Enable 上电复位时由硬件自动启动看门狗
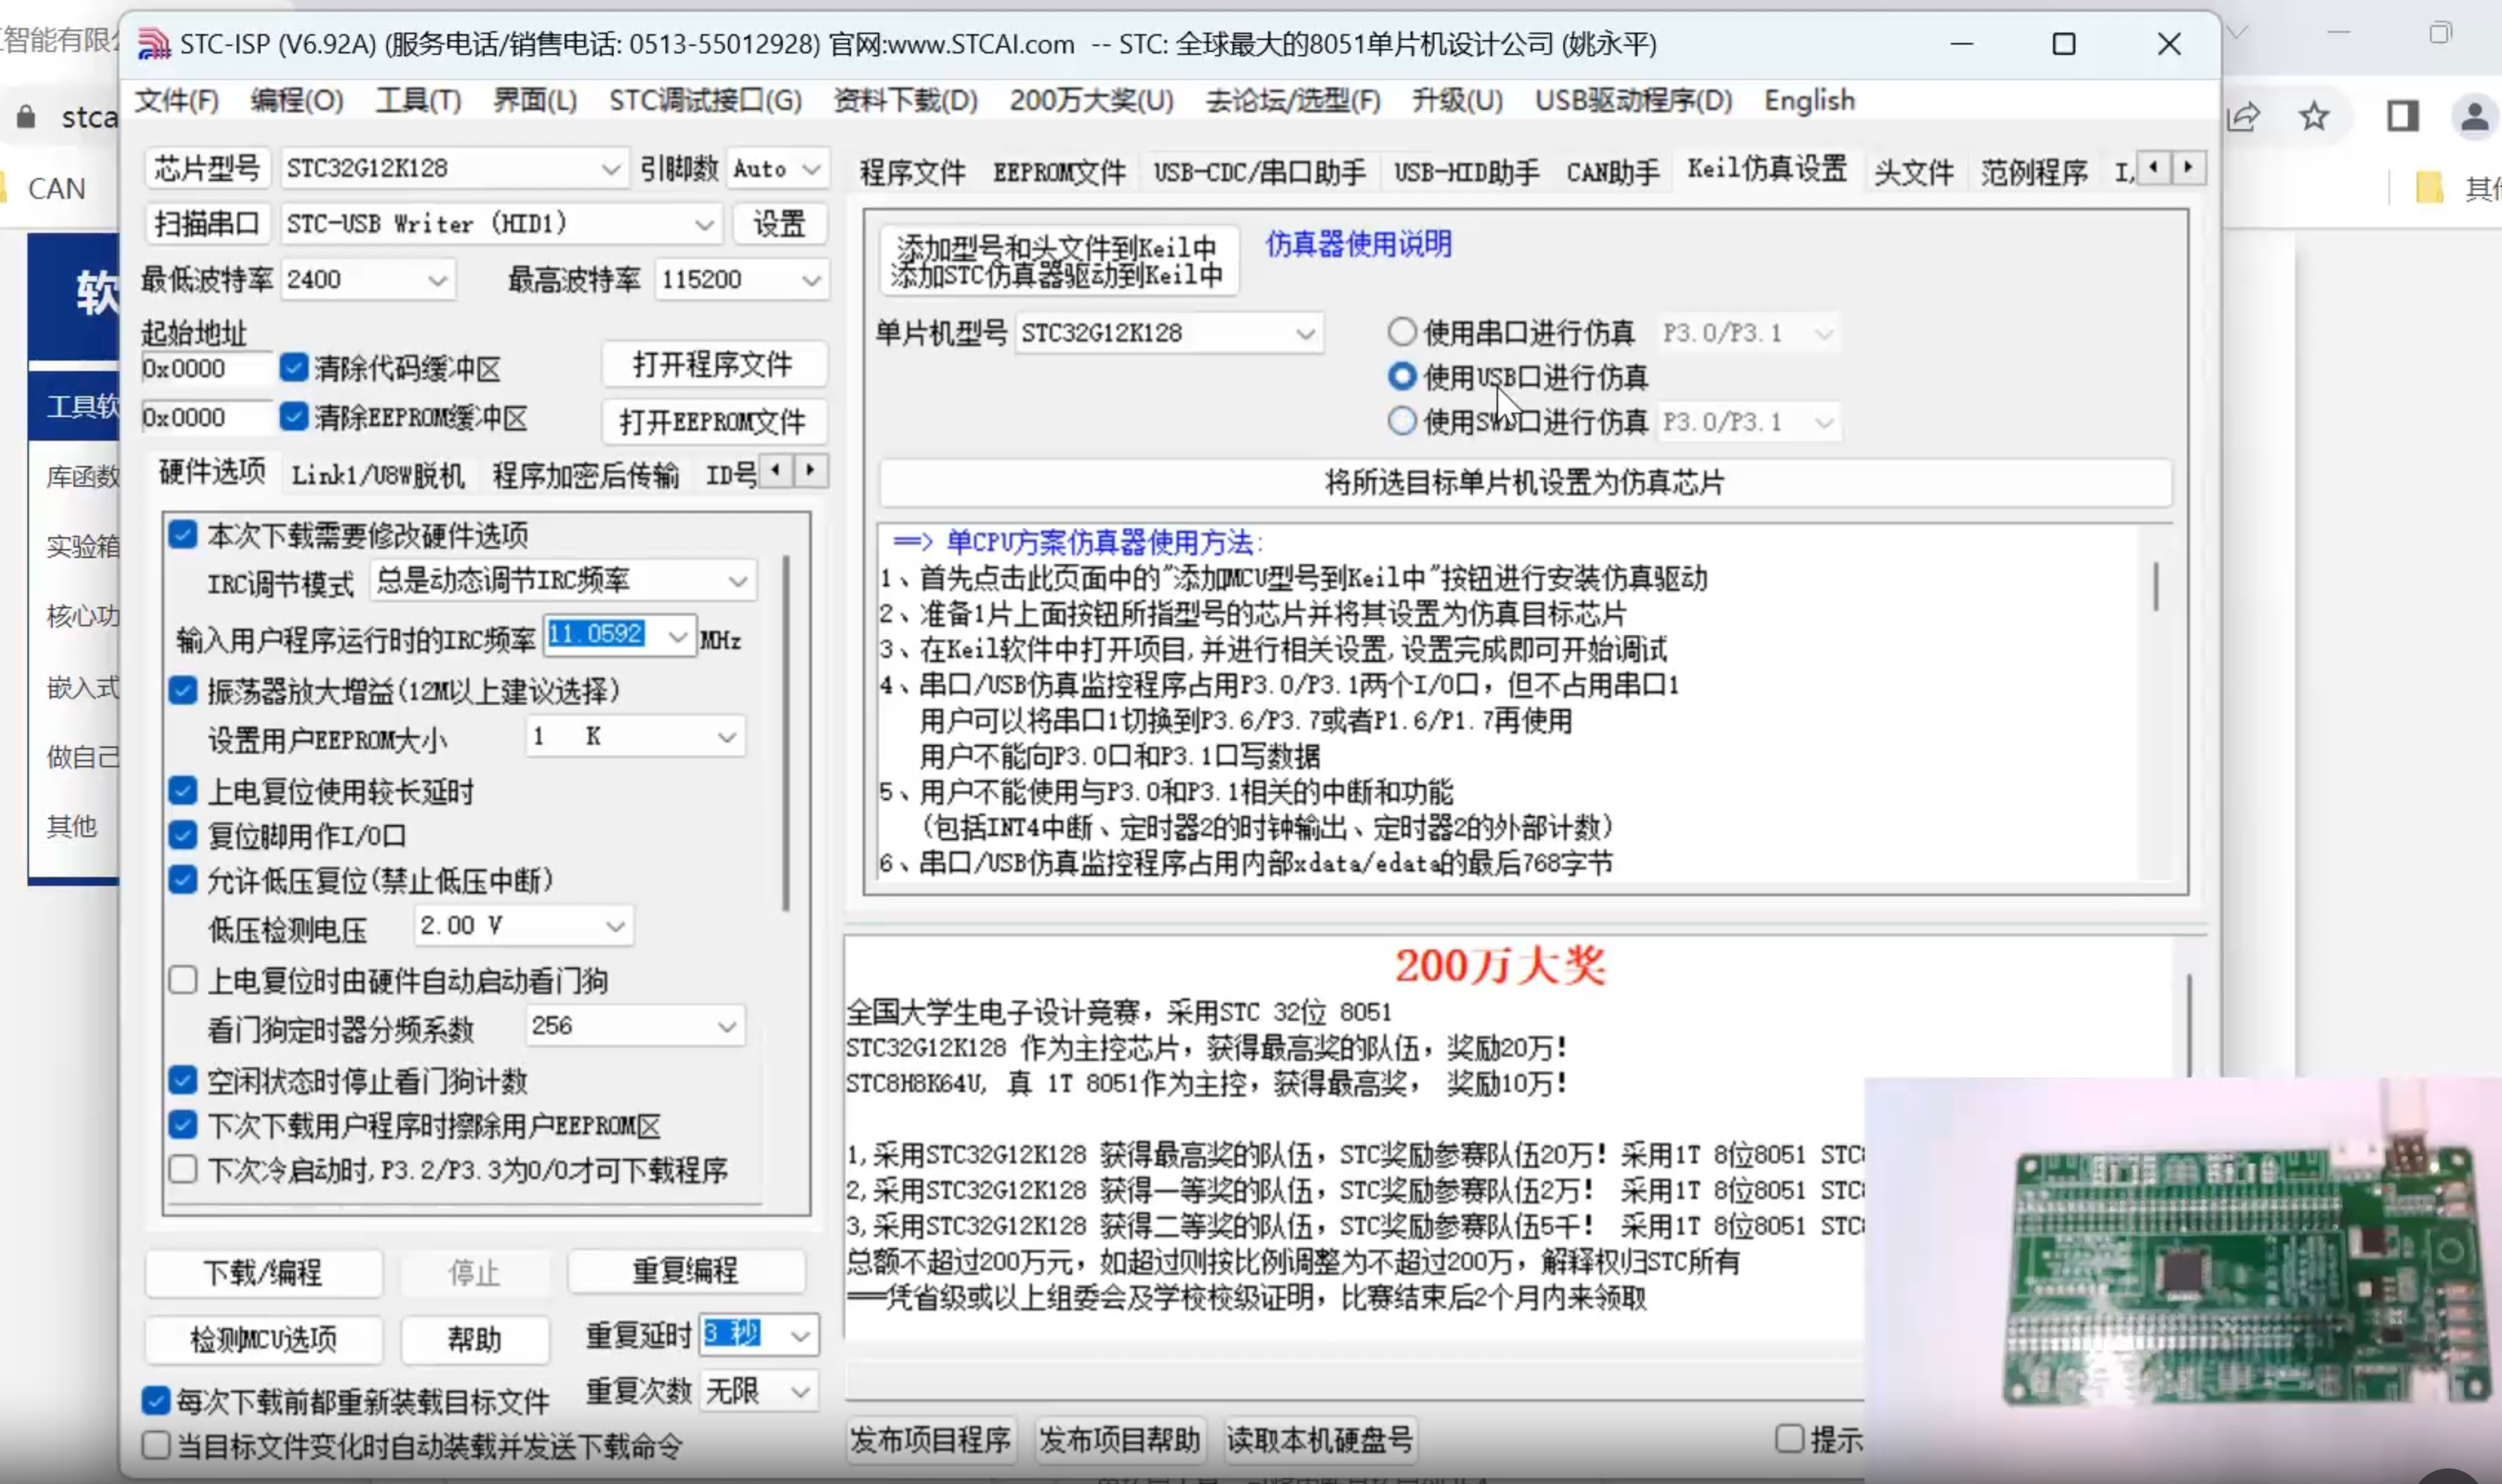This screenshot has height=1484, width=2502. pyautogui.click(x=182, y=980)
